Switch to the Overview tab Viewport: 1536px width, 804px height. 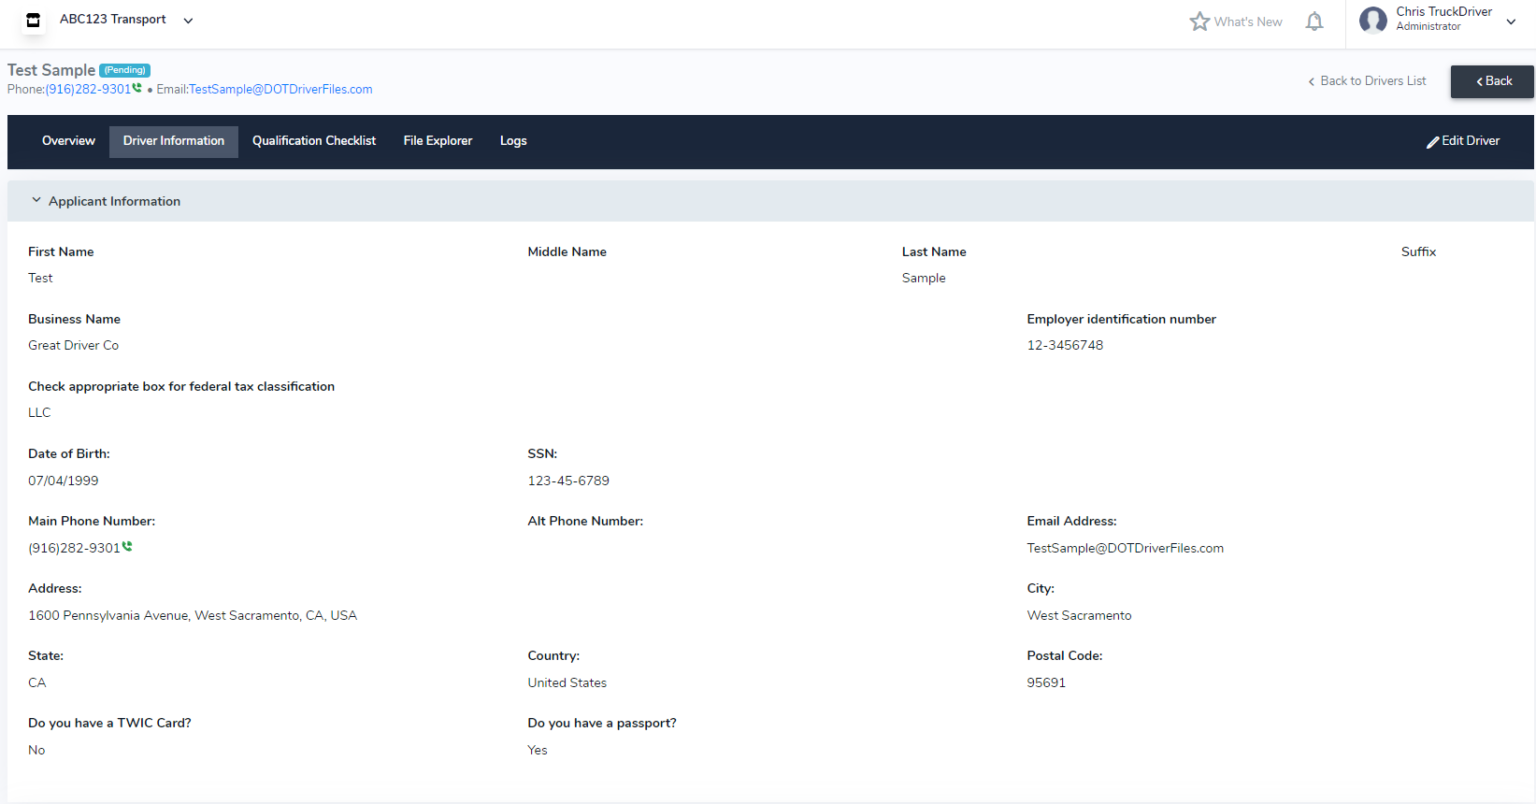click(x=68, y=141)
